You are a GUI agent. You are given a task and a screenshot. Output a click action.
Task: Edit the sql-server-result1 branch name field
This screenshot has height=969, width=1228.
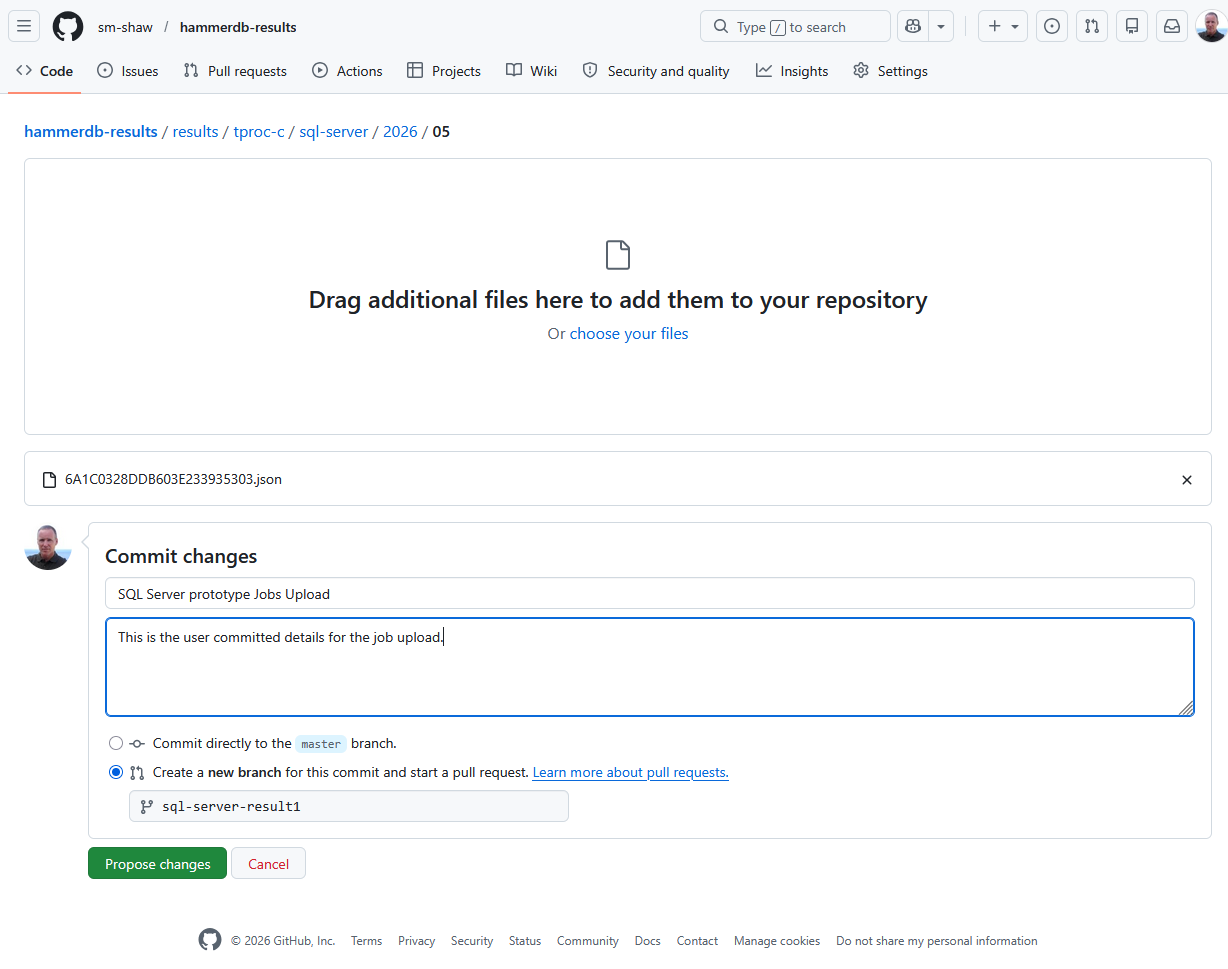click(x=349, y=806)
